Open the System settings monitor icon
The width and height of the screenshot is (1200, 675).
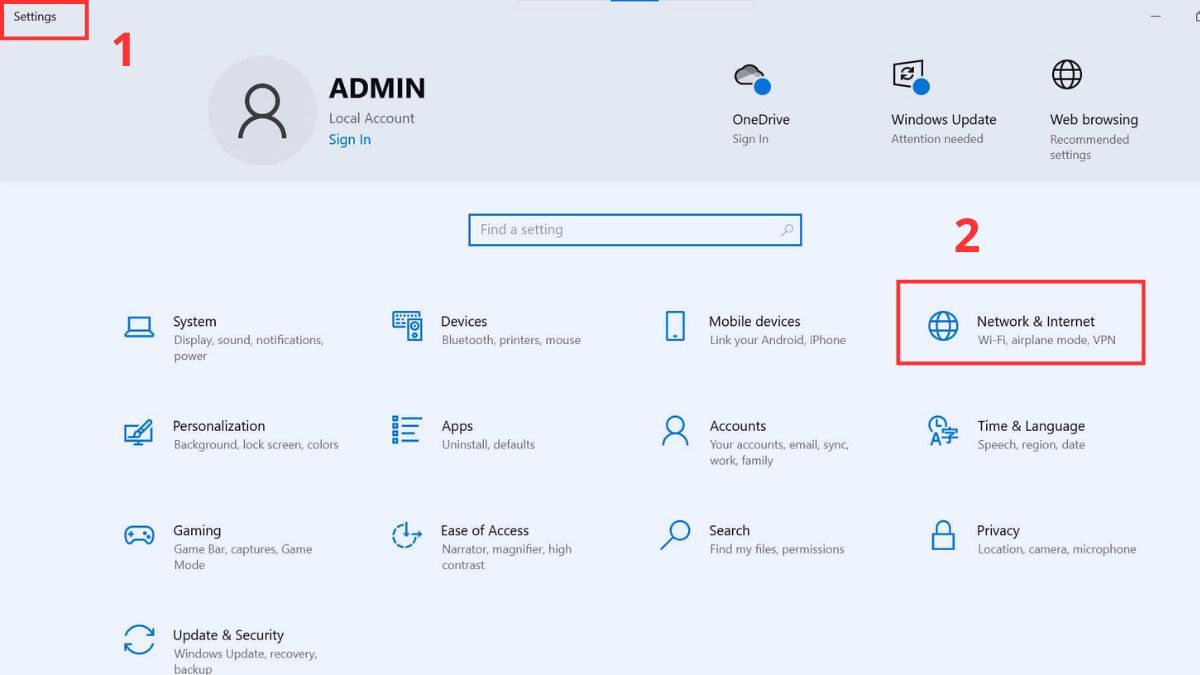coord(139,327)
